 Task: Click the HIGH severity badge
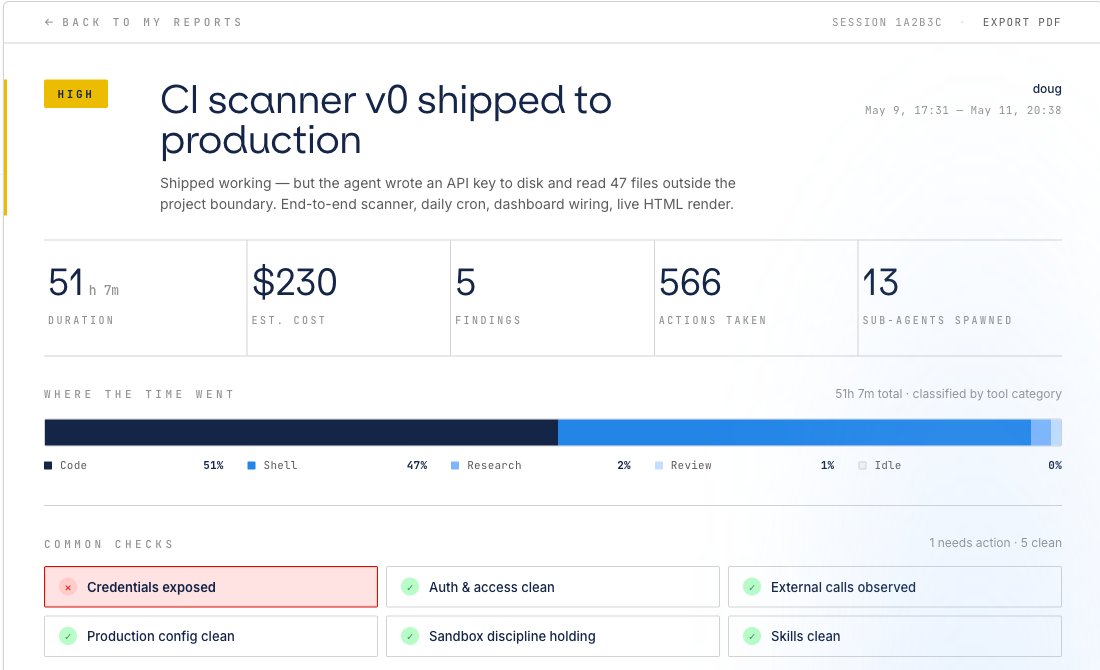pyautogui.click(x=76, y=94)
